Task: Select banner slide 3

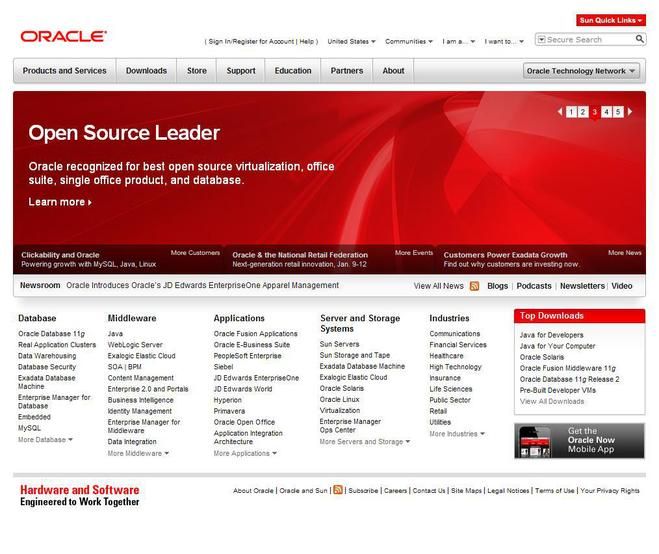Action: coord(594,112)
